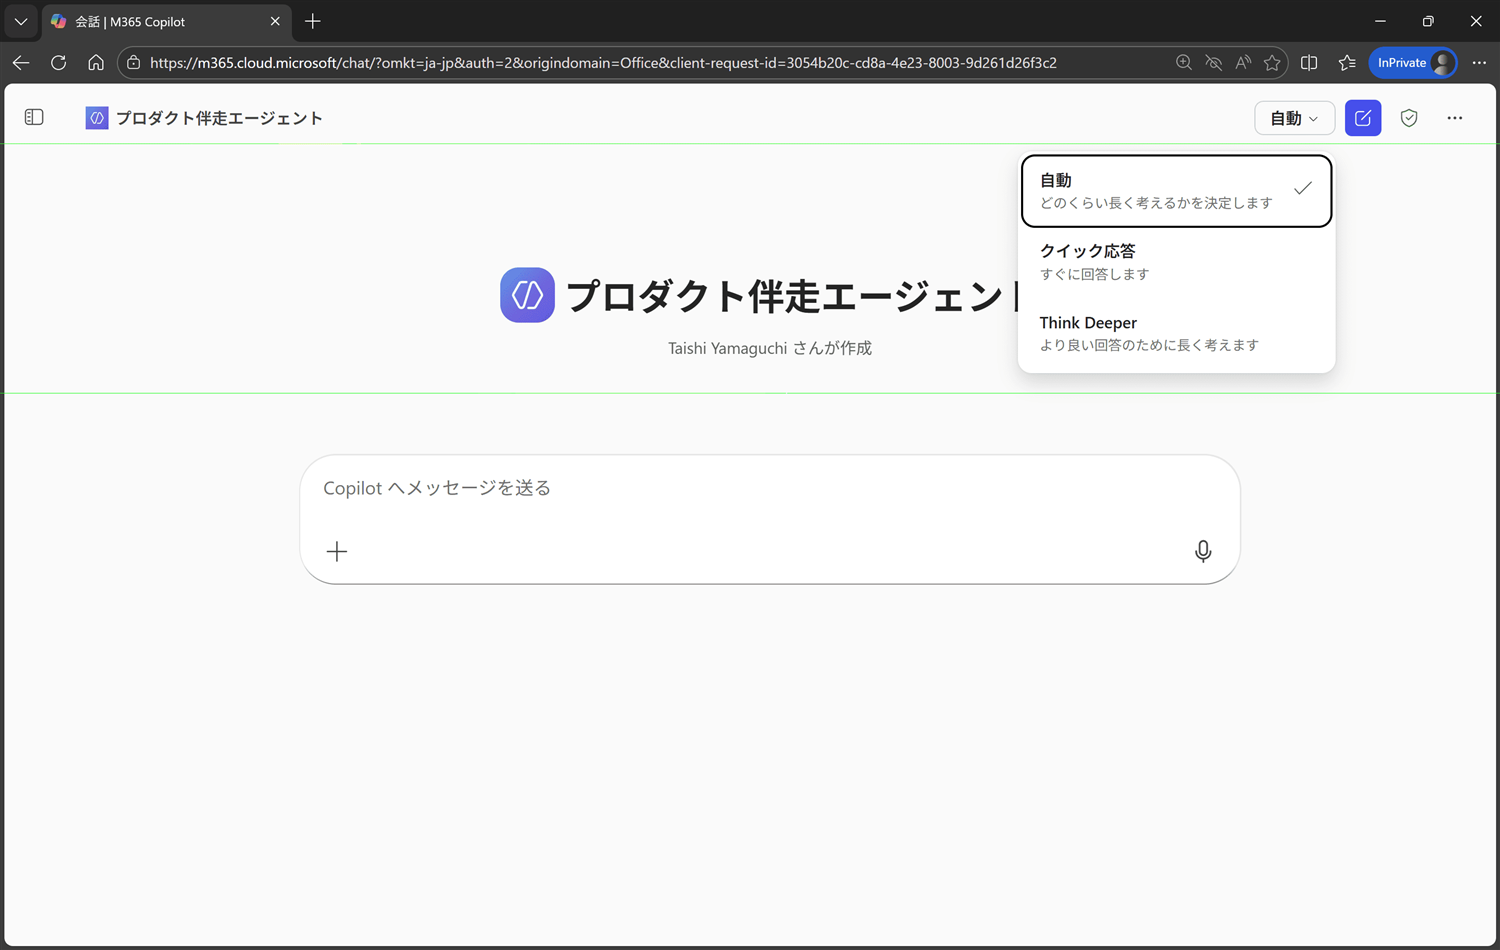Click the large agent logo icon

tap(527, 295)
